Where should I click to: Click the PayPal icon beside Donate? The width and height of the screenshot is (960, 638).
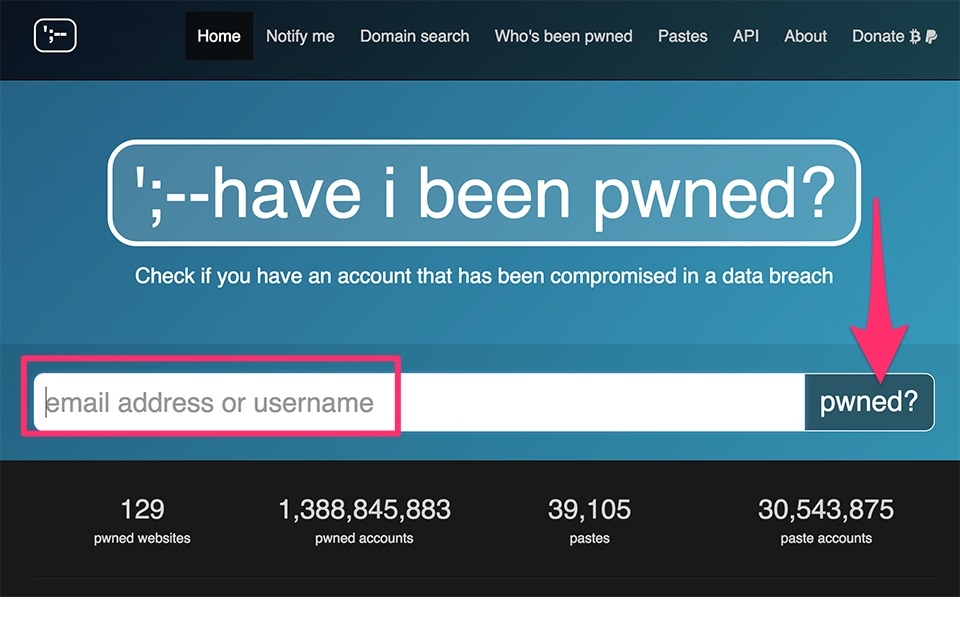coord(931,36)
